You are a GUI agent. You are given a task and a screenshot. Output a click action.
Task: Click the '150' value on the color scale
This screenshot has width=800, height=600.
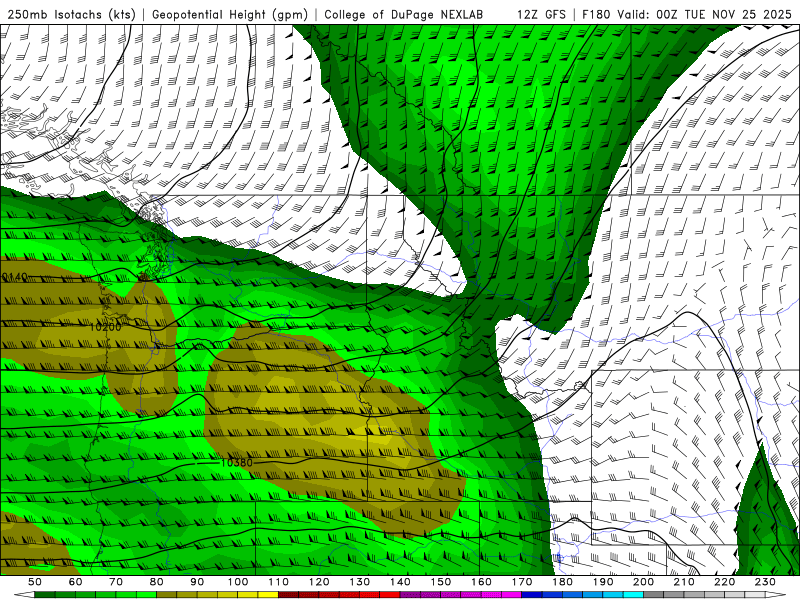pyautogui.click(x=441, y=582)
